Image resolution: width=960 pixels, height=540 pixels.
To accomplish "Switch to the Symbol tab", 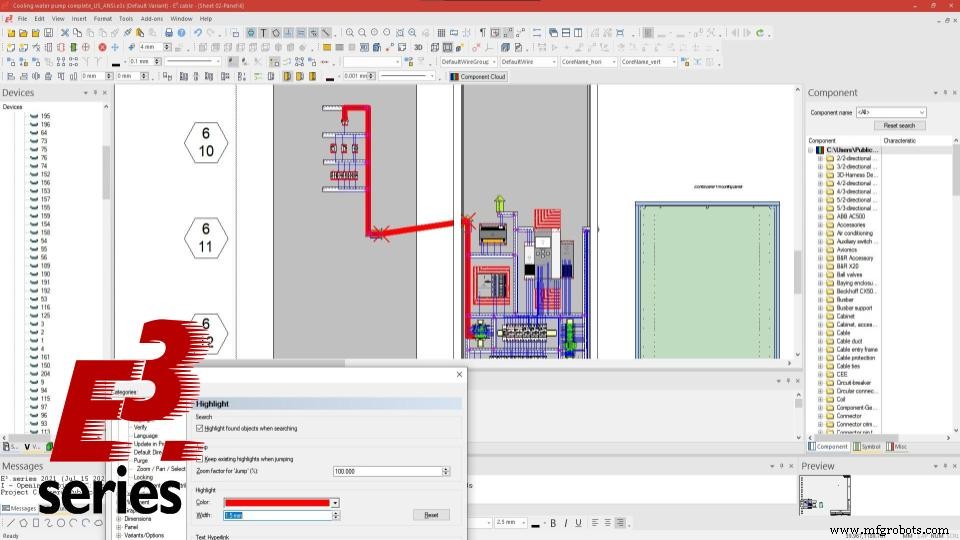I will pos(868,447).
